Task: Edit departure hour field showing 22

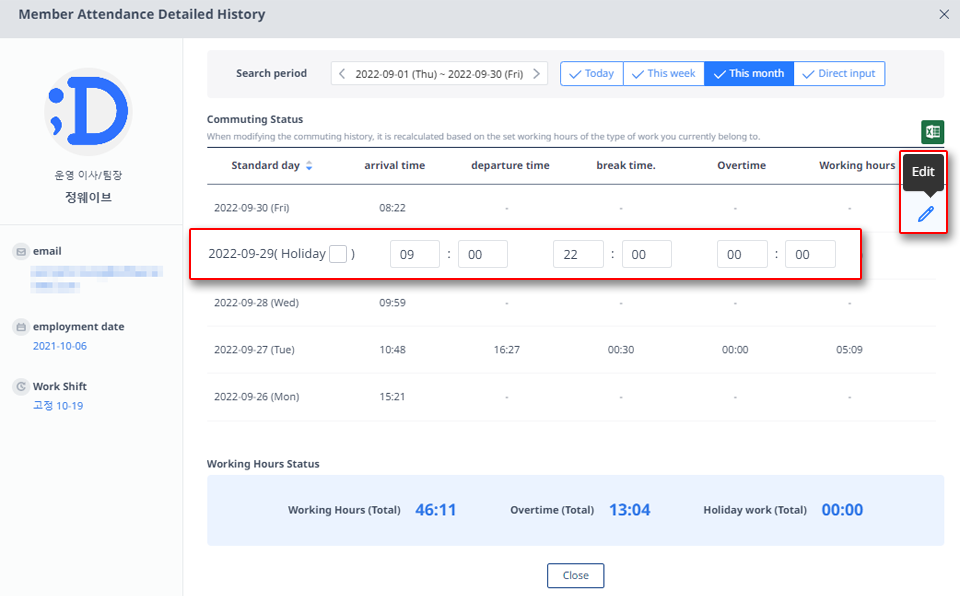Action: click(578, 254)
